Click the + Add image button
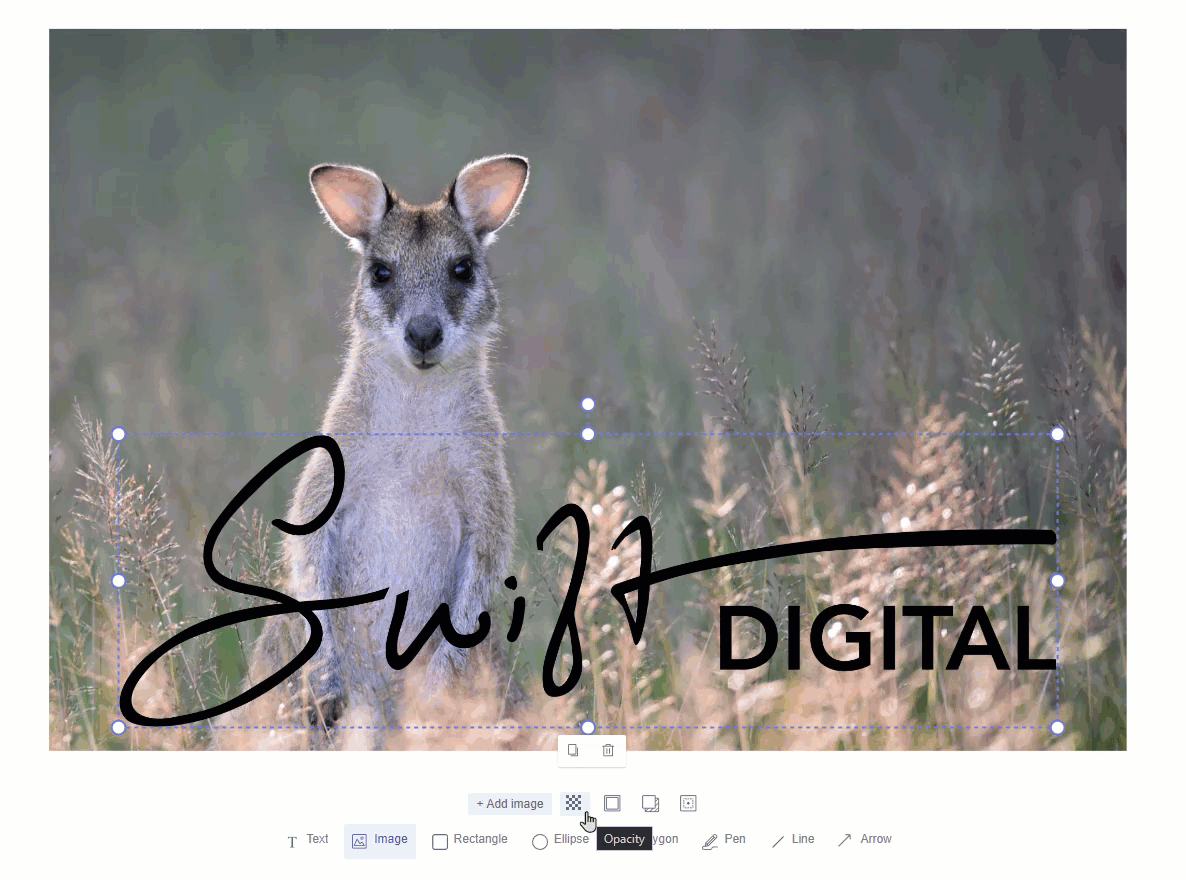The width and height of the screenshot is (1186, 880). pos(510,804)
